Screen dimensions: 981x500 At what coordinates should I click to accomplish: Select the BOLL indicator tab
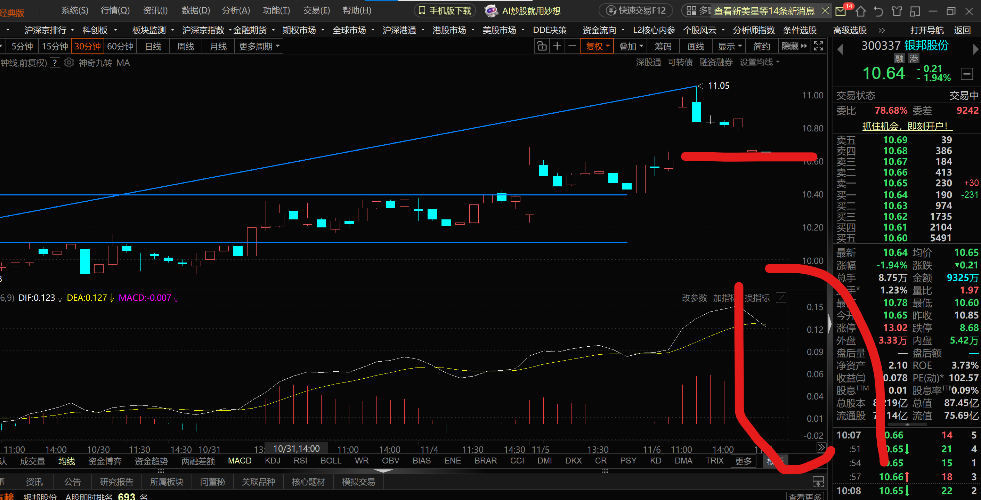[x=330, y=461]
